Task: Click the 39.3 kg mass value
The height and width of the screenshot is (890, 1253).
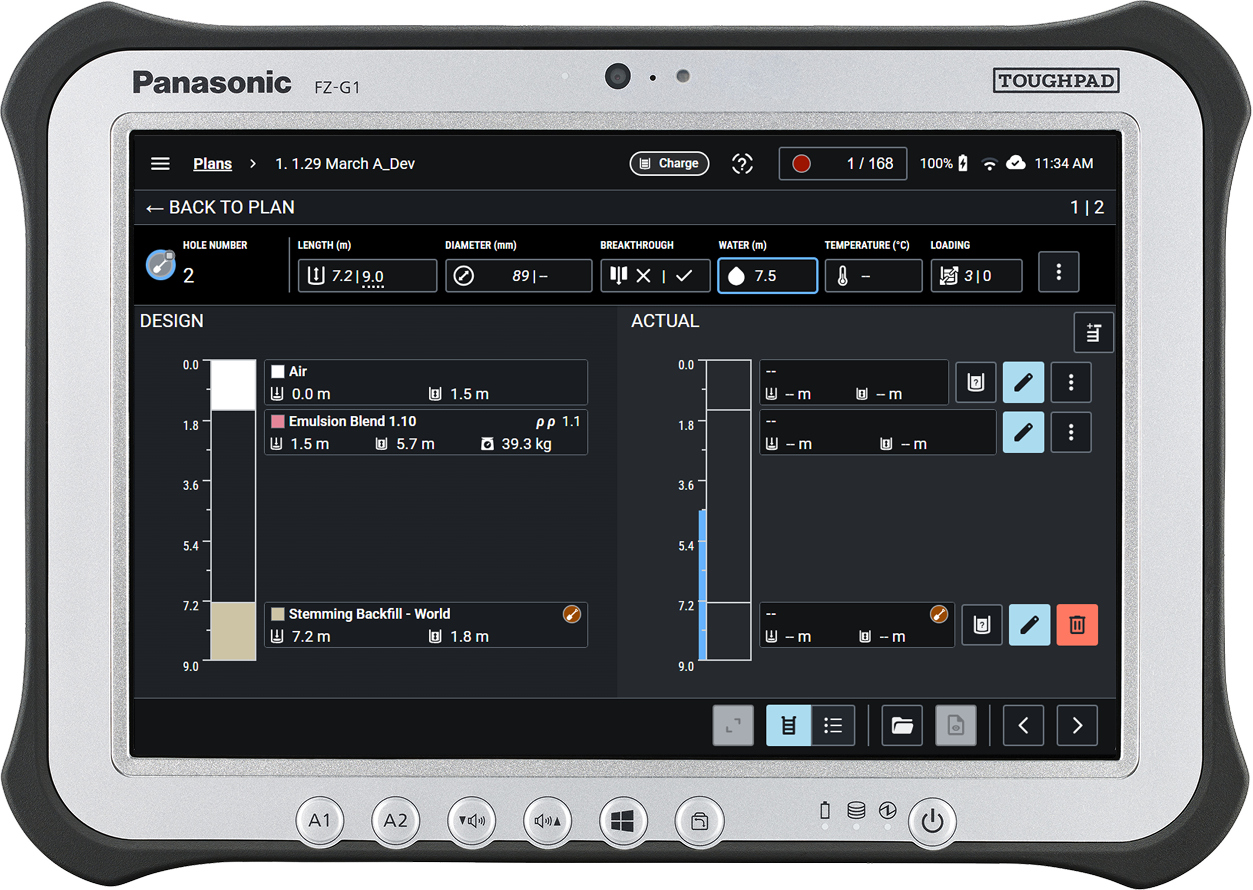Action: [x=526, y=444]
